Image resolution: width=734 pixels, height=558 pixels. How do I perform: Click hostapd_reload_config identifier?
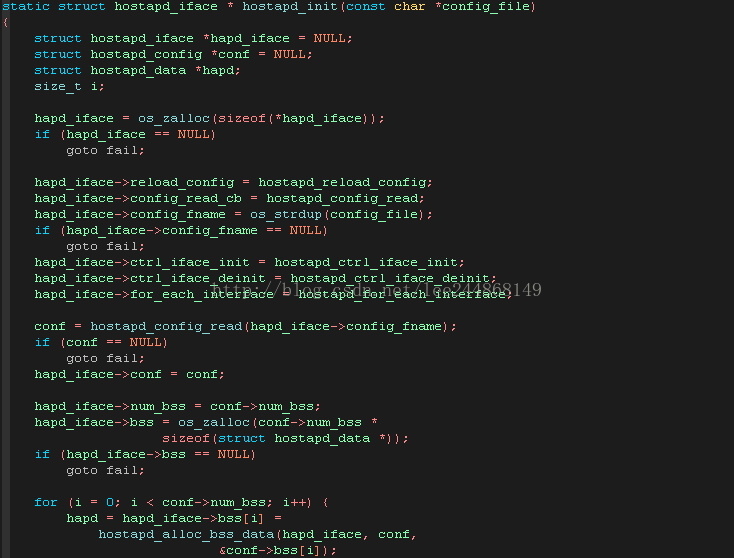click(342, 183)
